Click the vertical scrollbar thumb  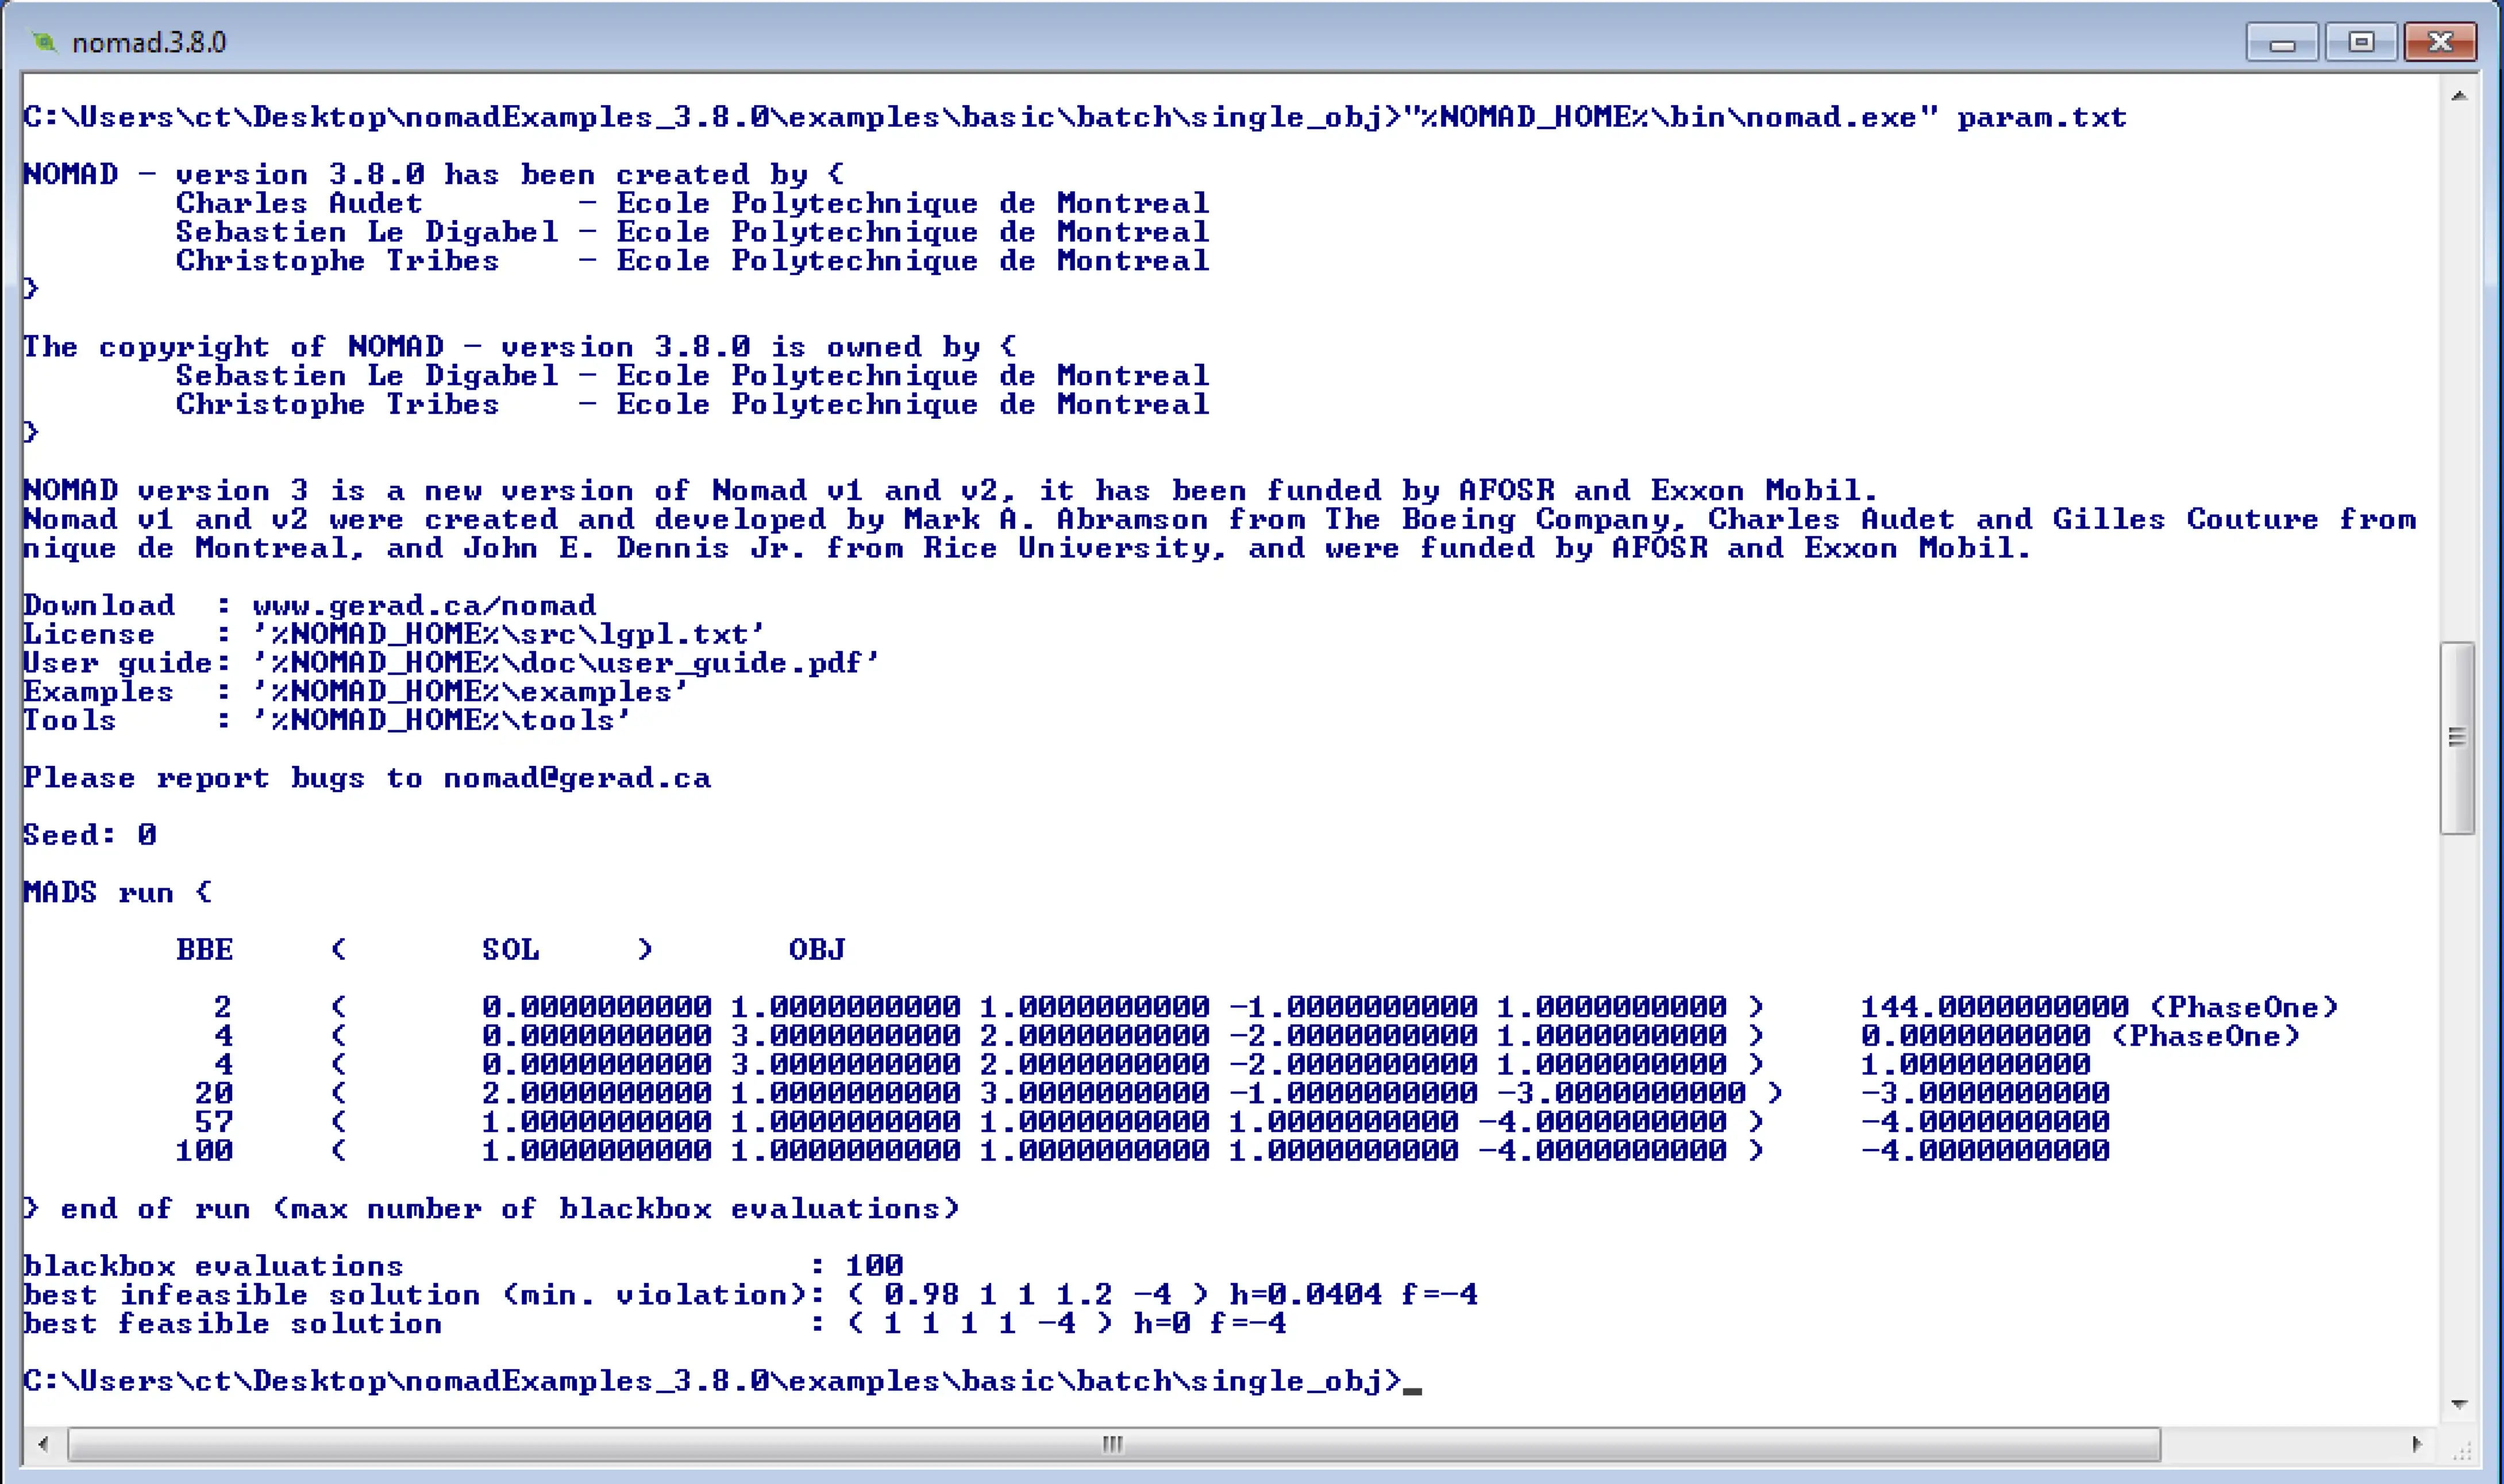[2458, 737]
